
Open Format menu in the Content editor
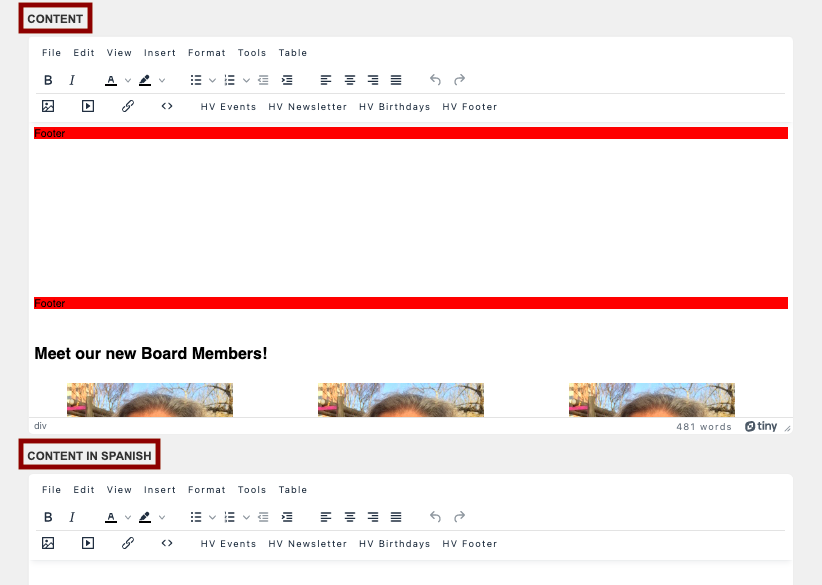(x=207, y=53)
